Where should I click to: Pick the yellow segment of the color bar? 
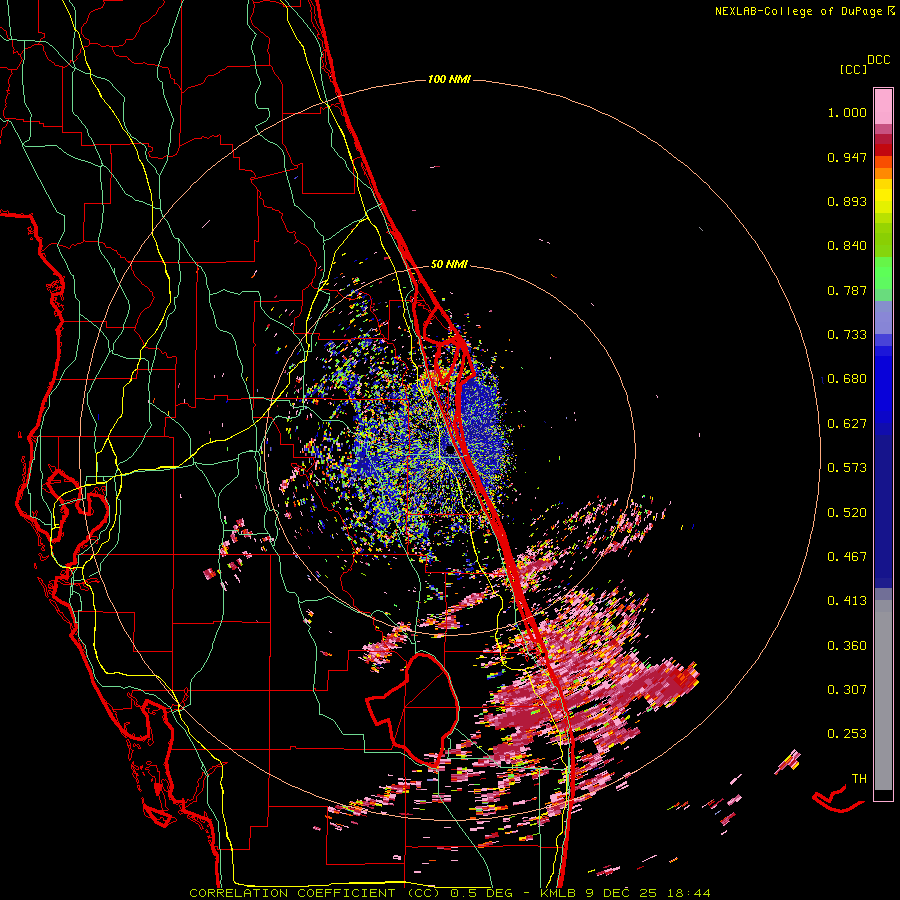[x=883, y=197]
